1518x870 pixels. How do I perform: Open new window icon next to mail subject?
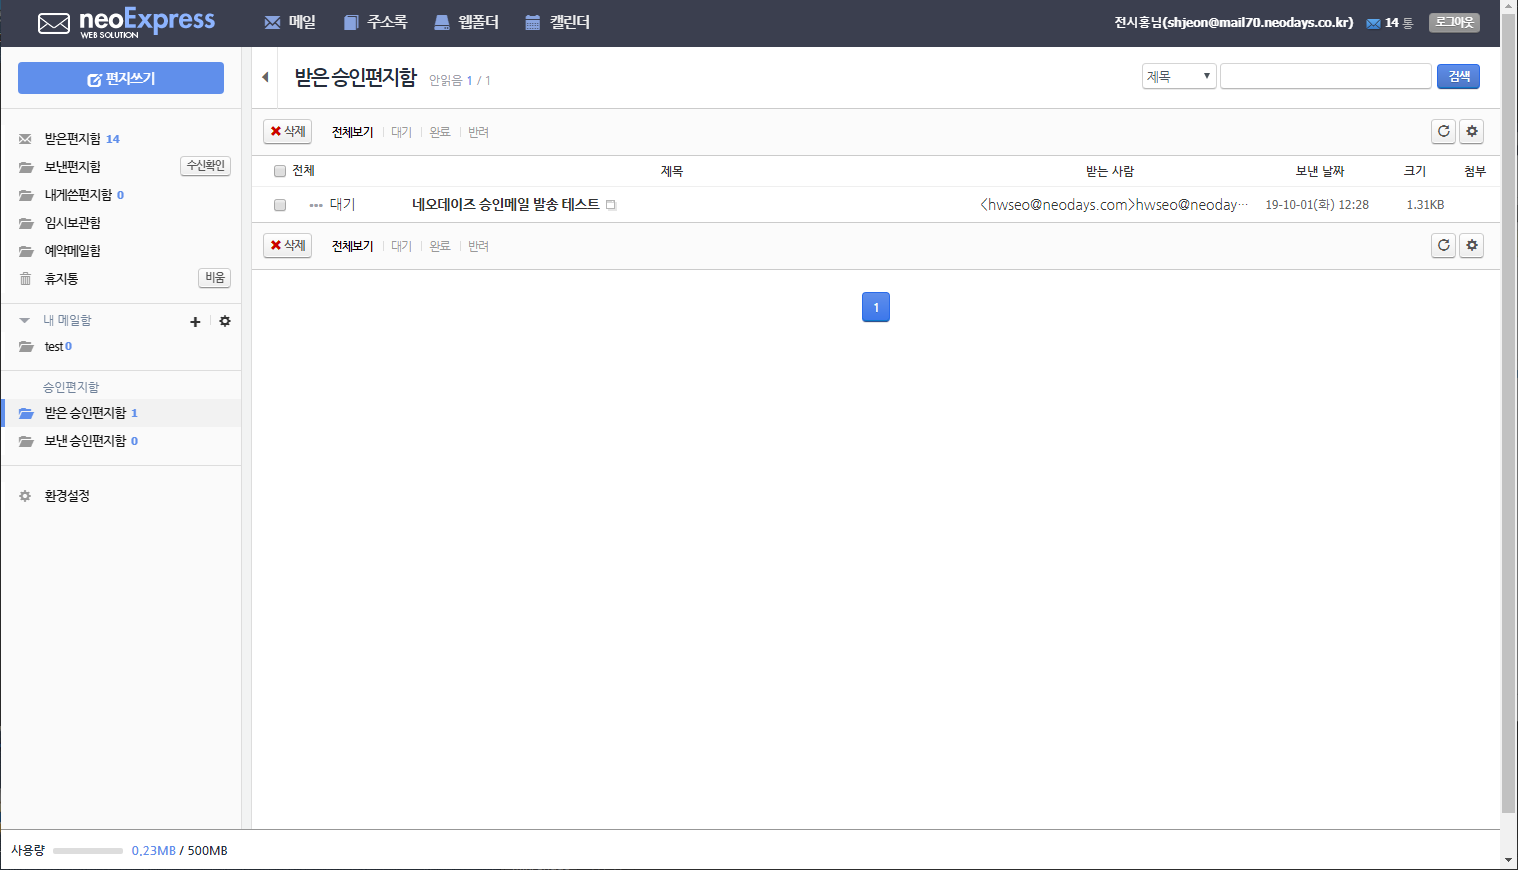click(611, 205)
